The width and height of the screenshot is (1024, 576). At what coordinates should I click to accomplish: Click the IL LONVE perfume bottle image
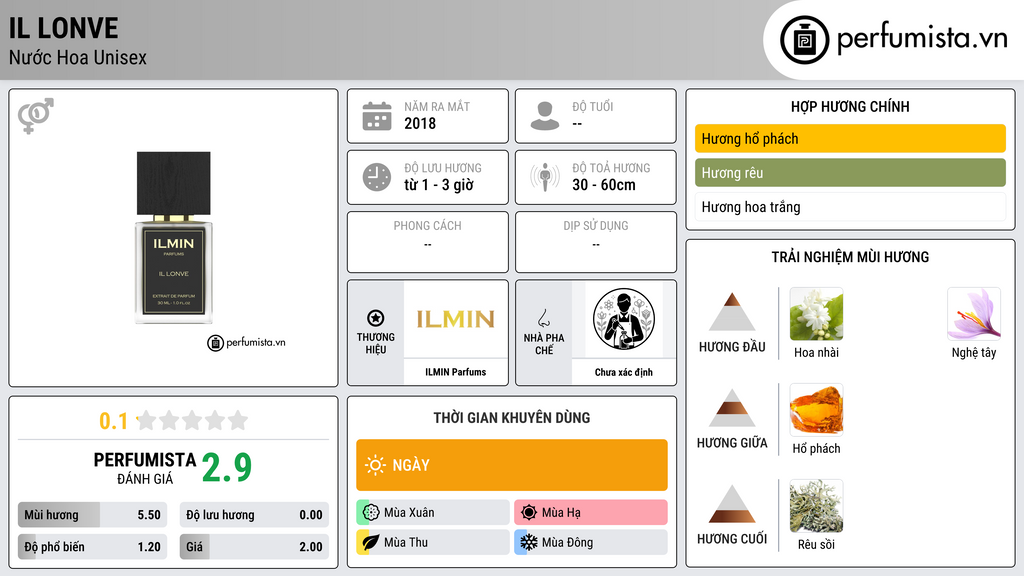(x=174, y=238)
